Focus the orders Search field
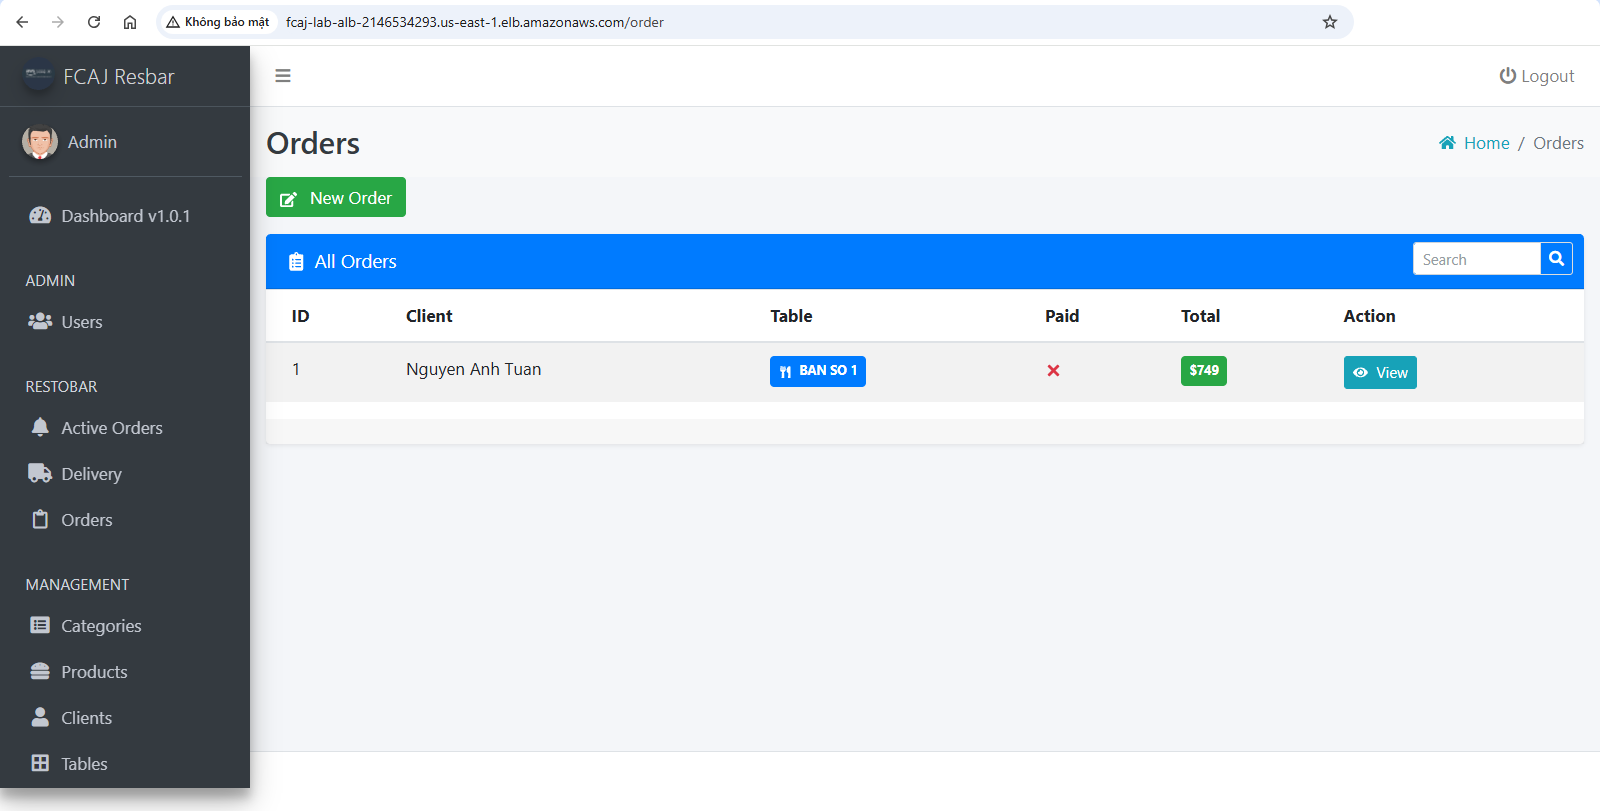The width and height of the screenshot is (1600, 811). pyautogui.click(x=1477, y=259)
